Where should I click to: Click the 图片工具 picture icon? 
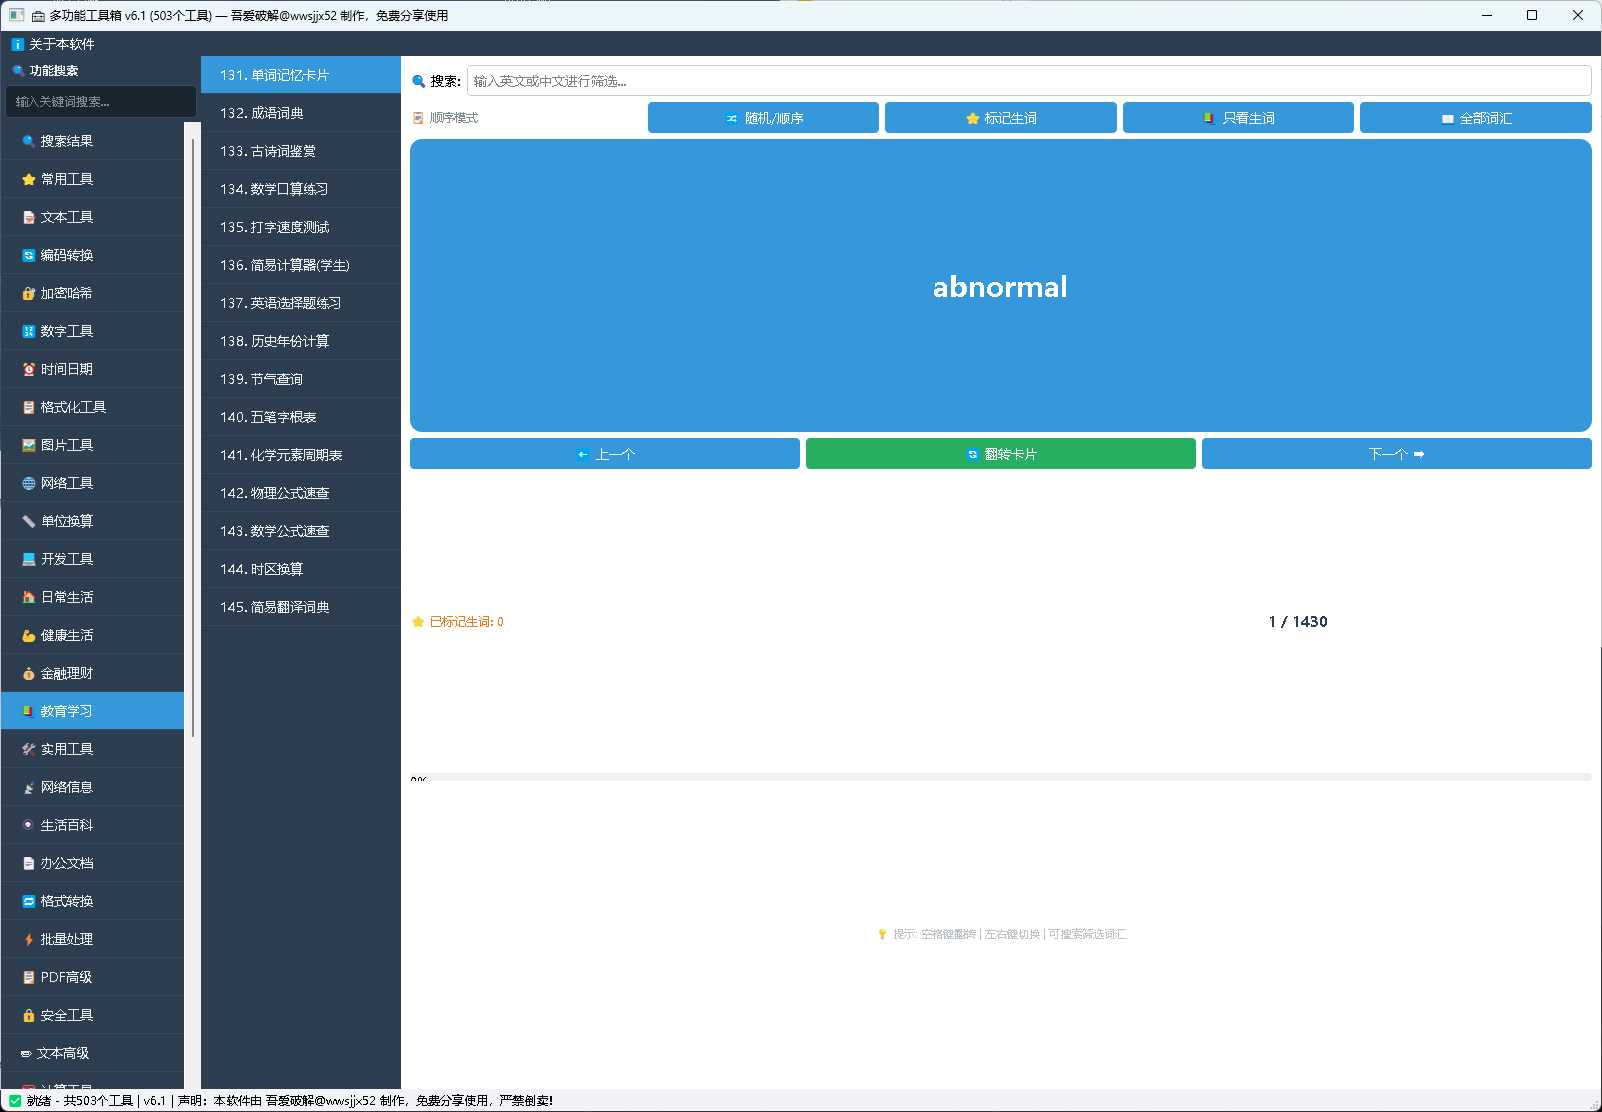[x=29, y=445]
